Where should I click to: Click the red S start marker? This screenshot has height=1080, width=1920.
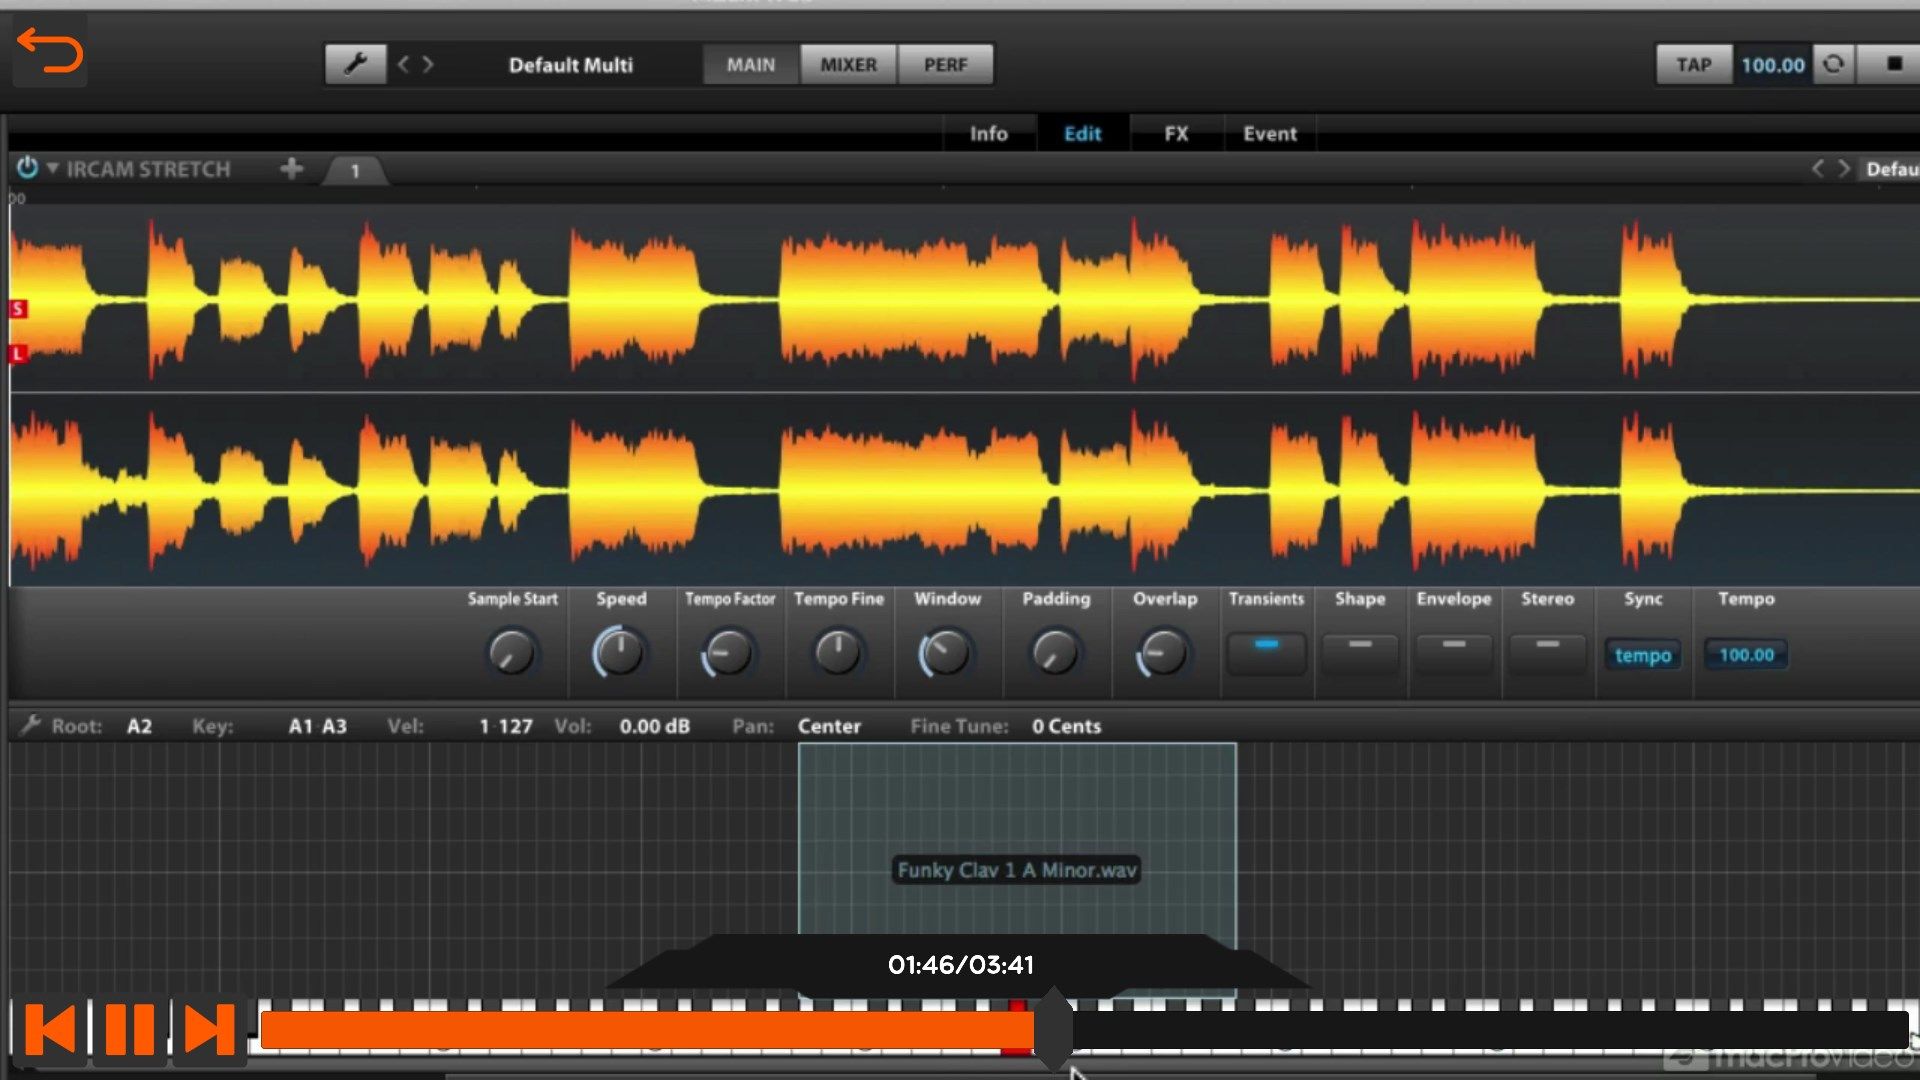coord(18,309)
